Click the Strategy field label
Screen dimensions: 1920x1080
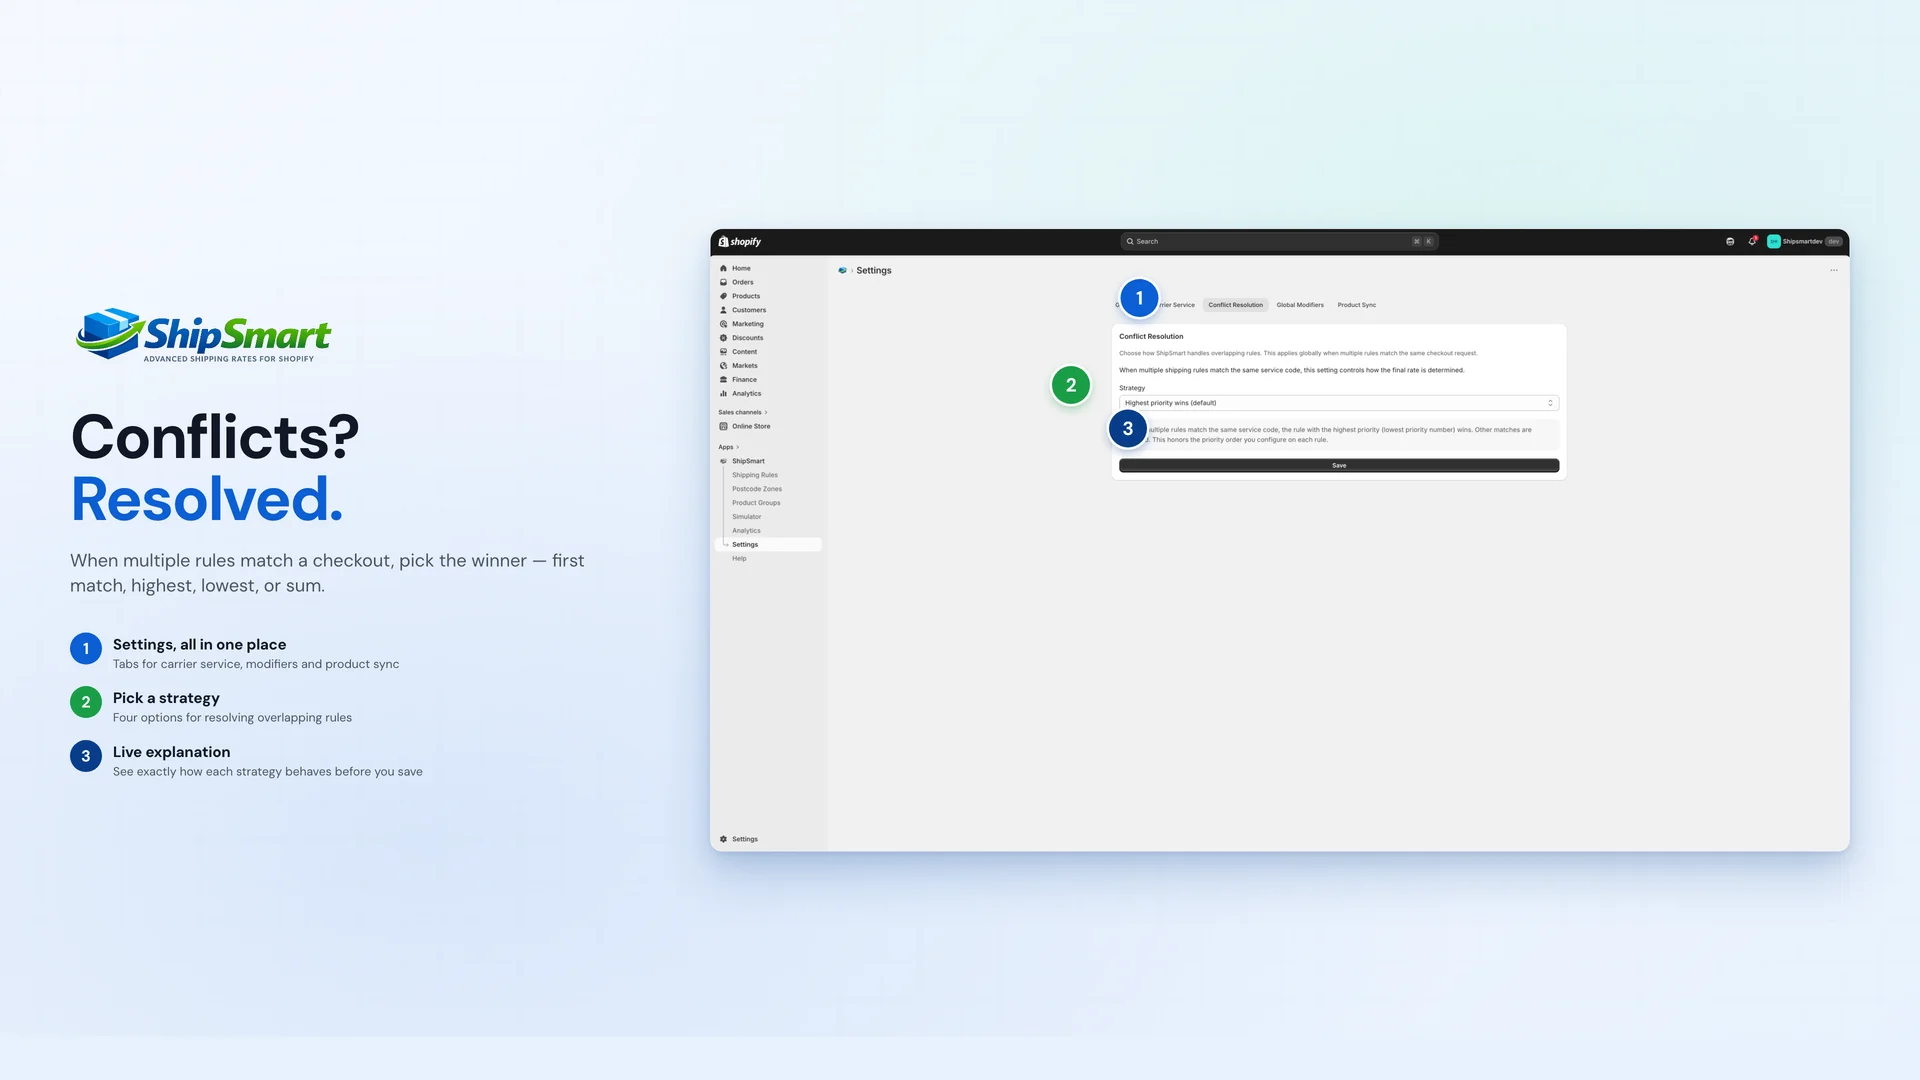pos(1132,388)
